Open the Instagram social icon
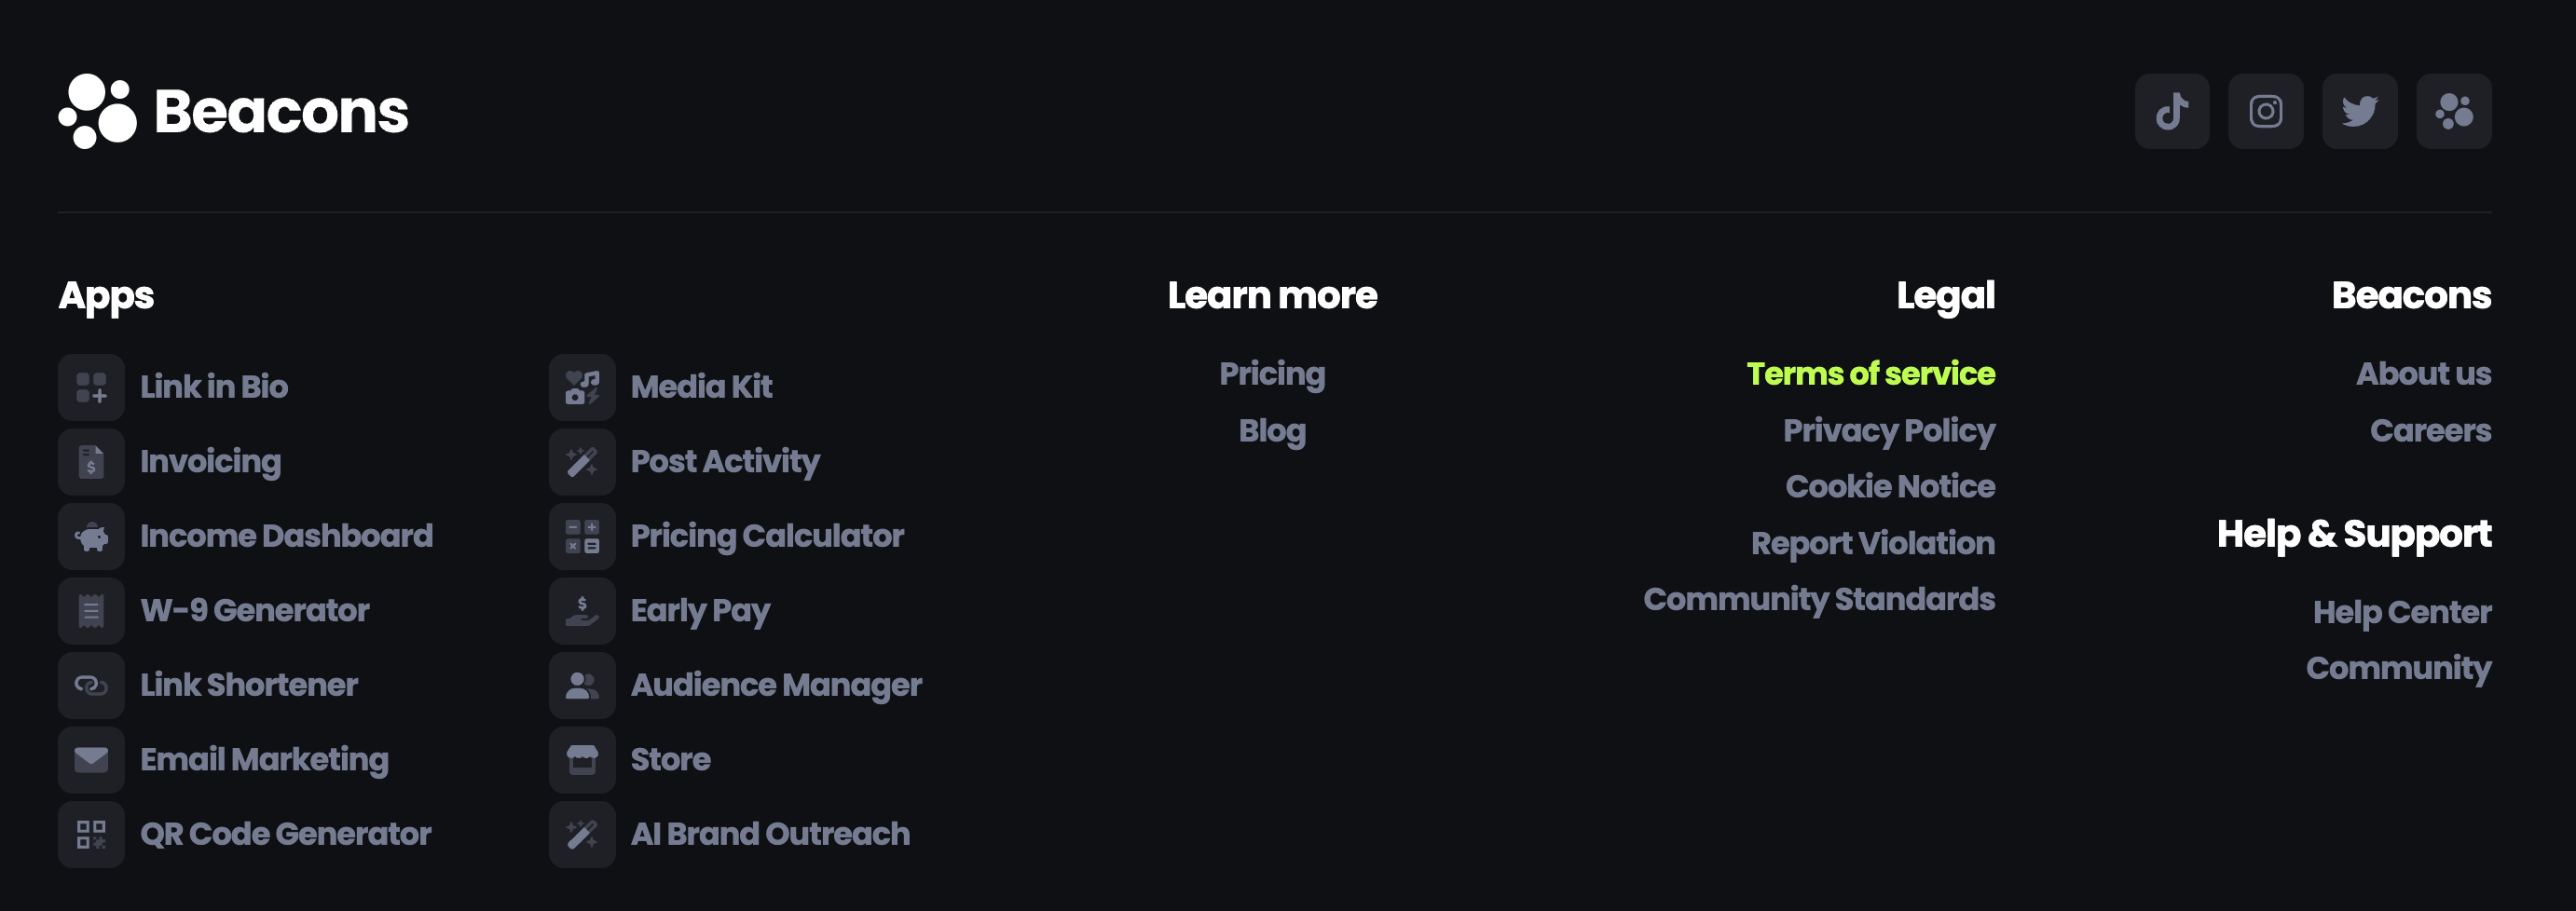 (2266, 111)
